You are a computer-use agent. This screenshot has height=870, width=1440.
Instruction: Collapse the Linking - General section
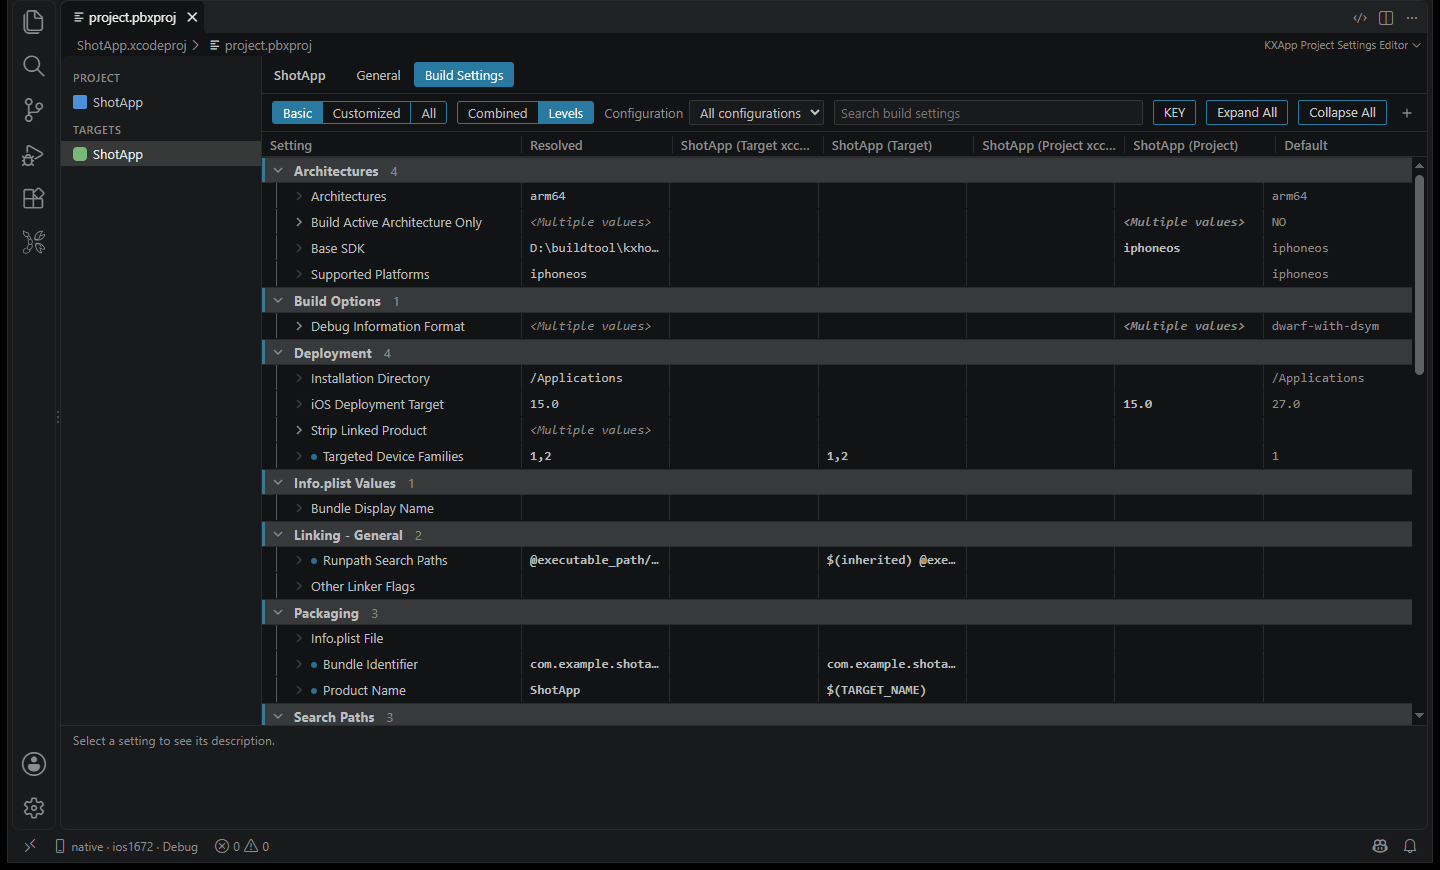point(278,535)
